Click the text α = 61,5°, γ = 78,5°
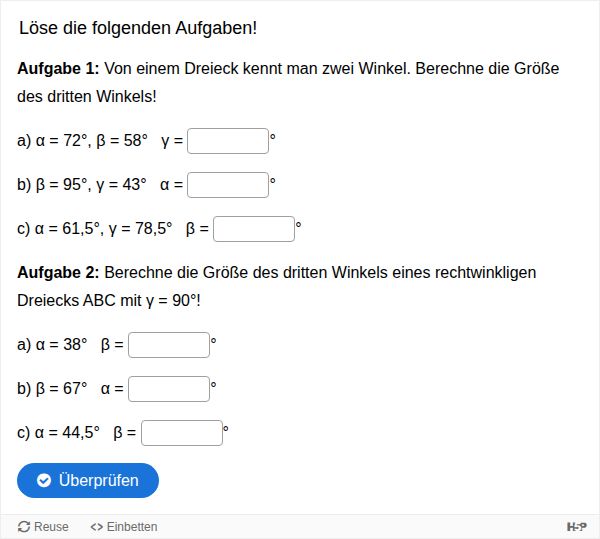Screen dimensions: 600x539 (103, 229)
